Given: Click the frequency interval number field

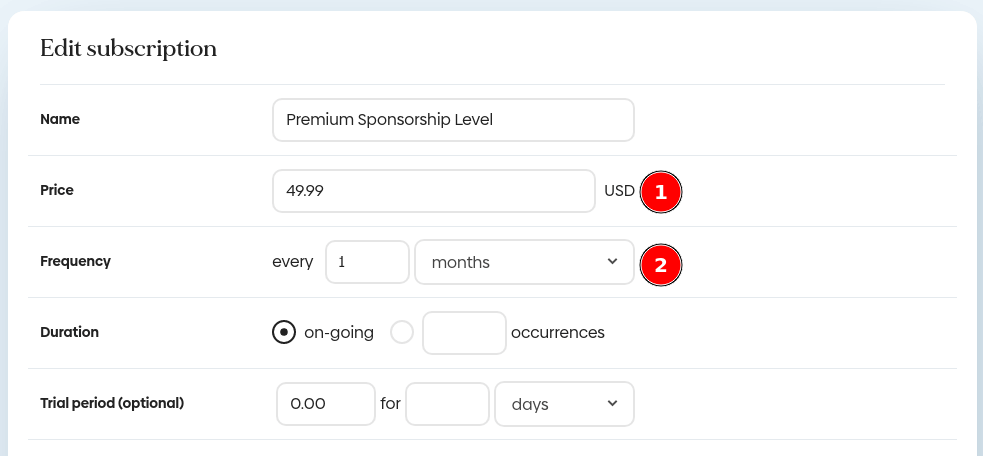Looking at the screenshot, I should 367,262.
